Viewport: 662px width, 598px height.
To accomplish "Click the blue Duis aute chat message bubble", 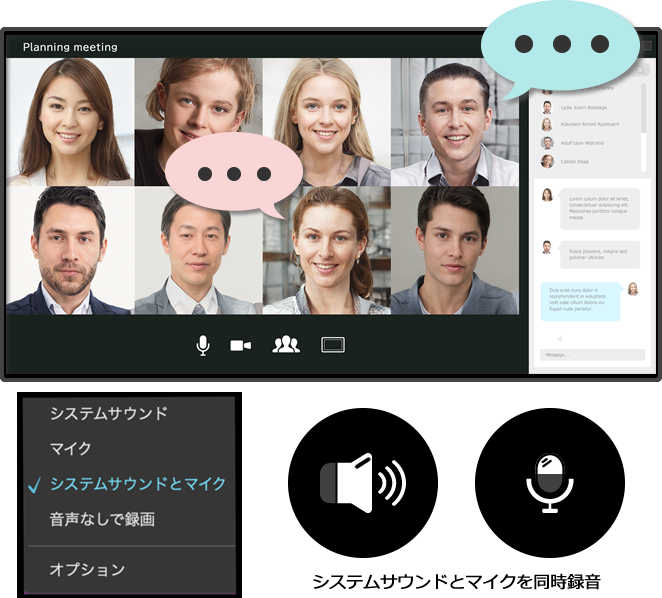I will 581,301.
